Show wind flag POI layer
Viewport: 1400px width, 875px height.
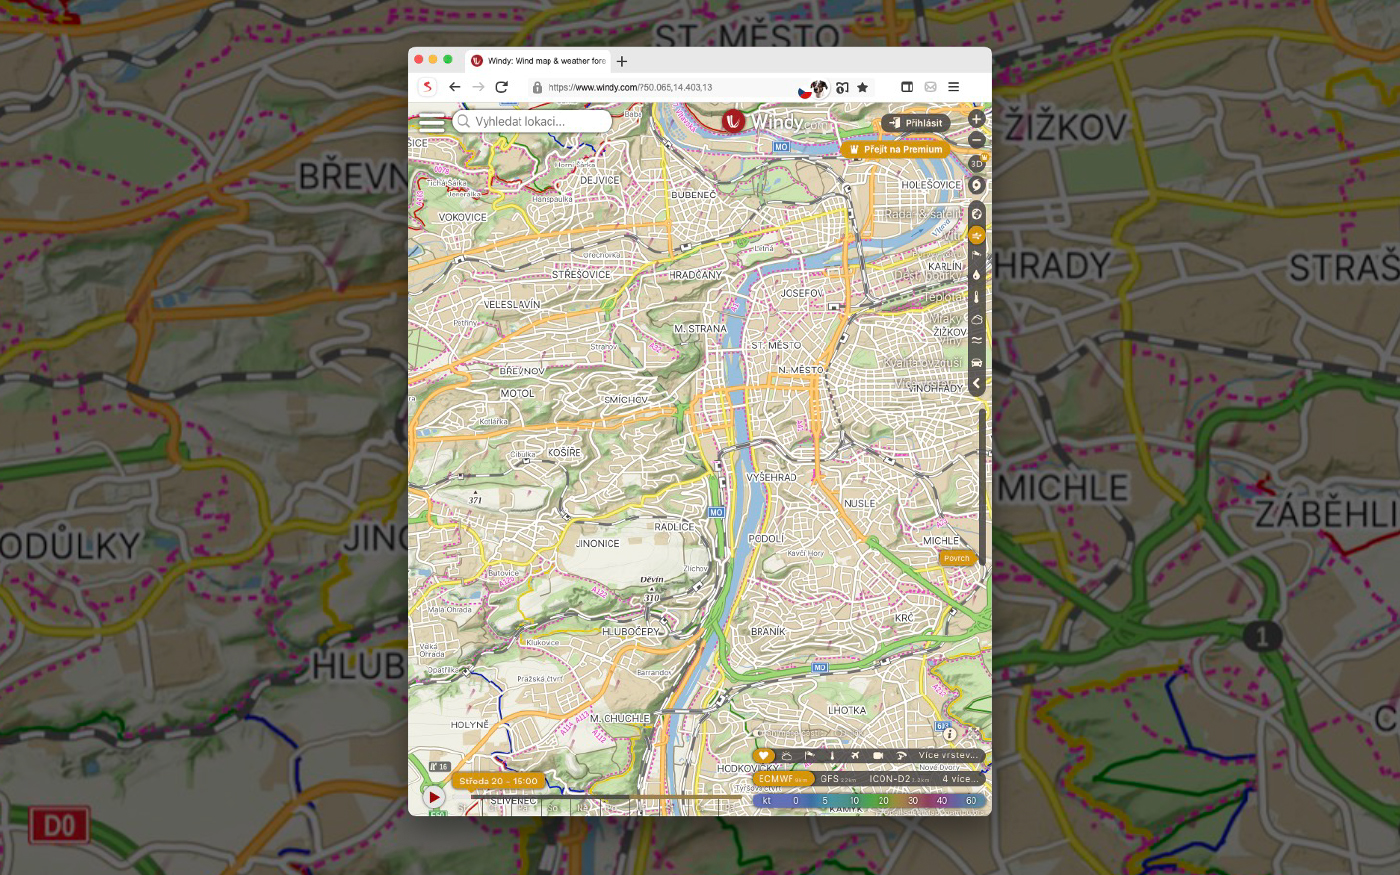(x=810, y=756)
